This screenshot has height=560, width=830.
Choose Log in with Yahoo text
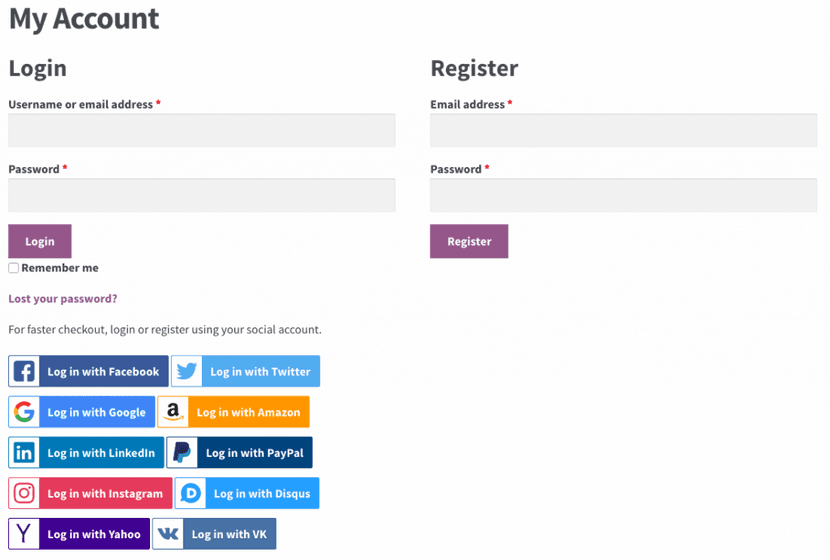pos(94,534)
